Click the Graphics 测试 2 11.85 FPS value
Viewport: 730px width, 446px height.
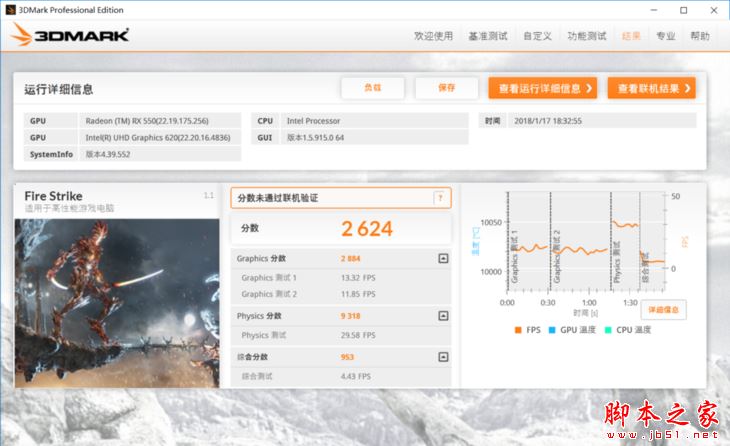coord(358,294)
